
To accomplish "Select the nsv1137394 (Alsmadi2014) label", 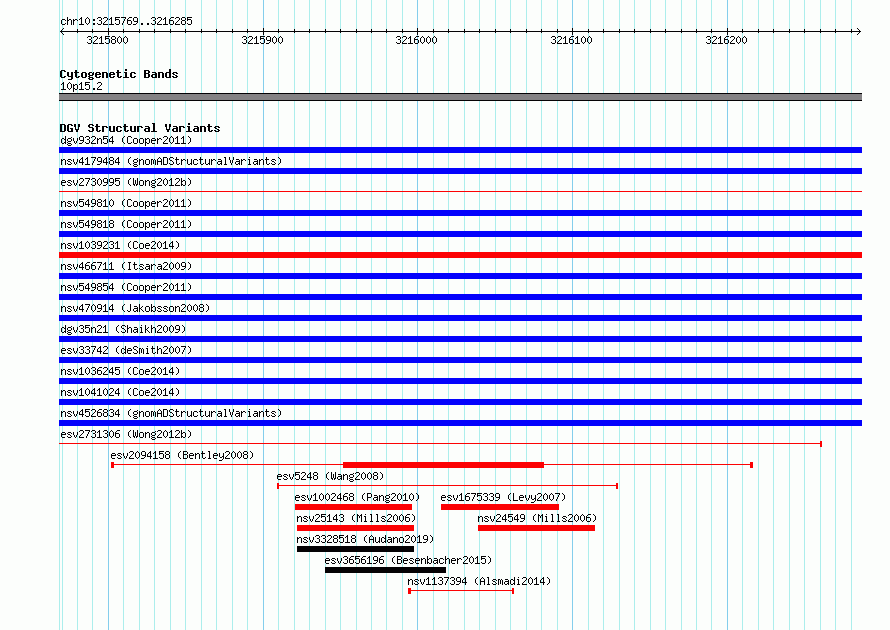I will coord(479,581).
